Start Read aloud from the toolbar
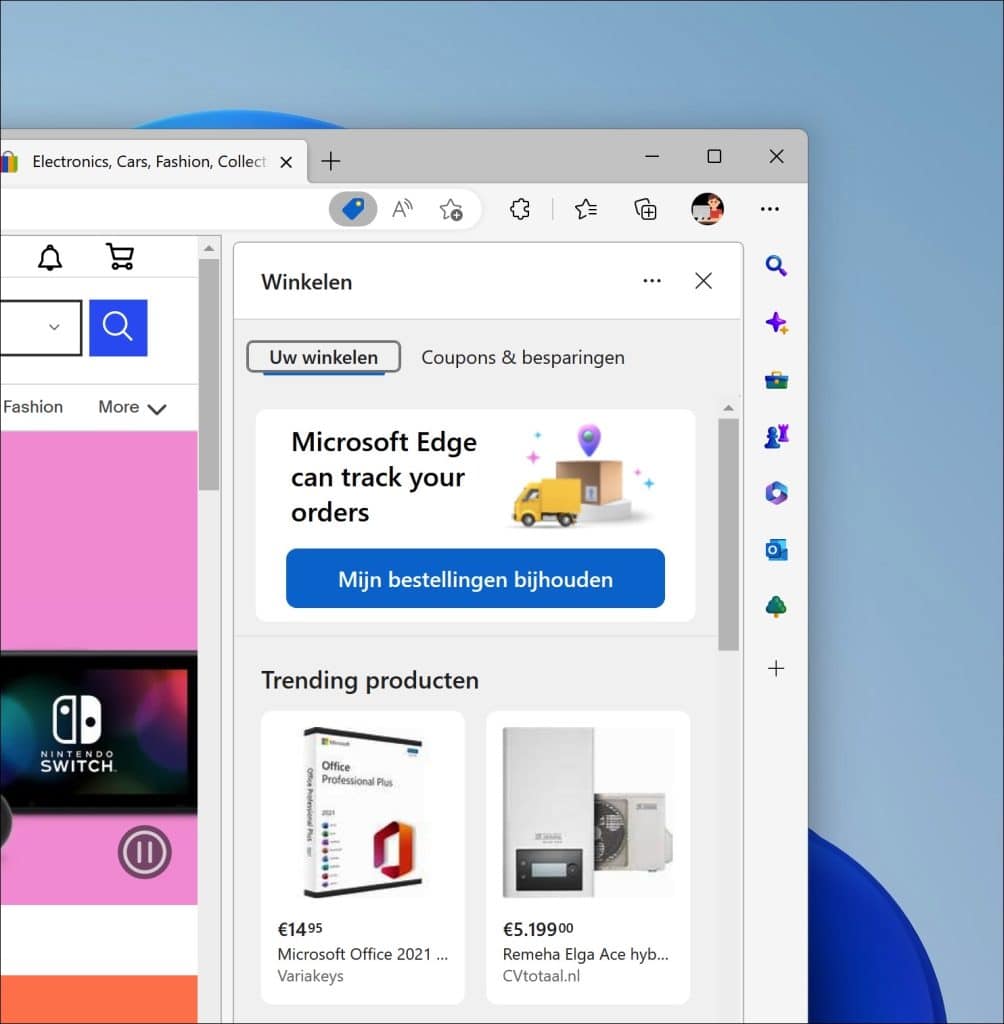This screenshot has width=1004, height=1024. click(402, 208)
